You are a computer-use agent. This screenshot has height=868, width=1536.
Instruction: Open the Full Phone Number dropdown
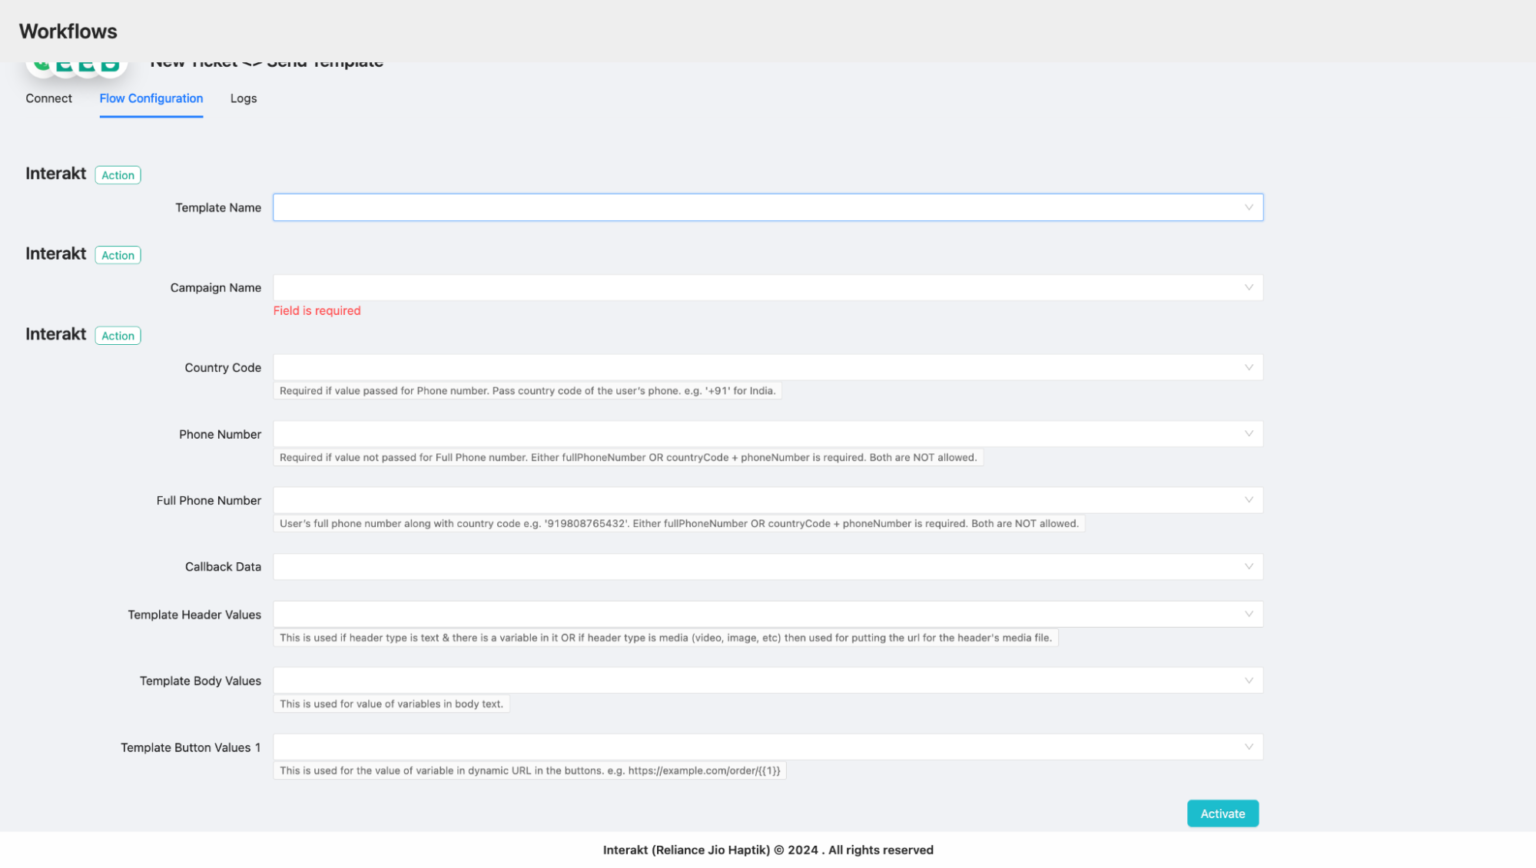tap(1248, 499)
